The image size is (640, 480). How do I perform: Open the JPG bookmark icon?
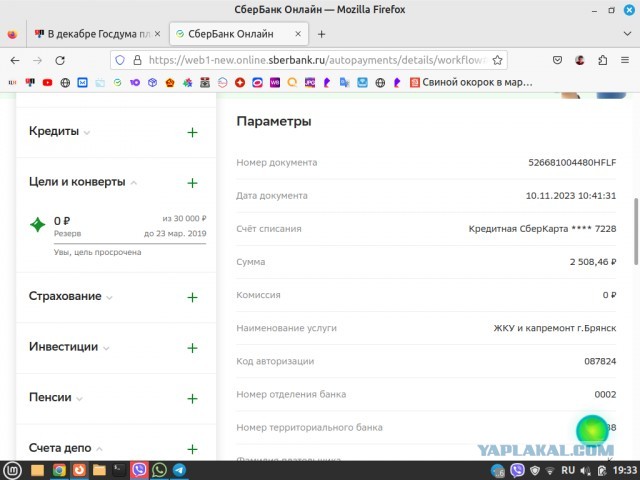tap(310, 82)
